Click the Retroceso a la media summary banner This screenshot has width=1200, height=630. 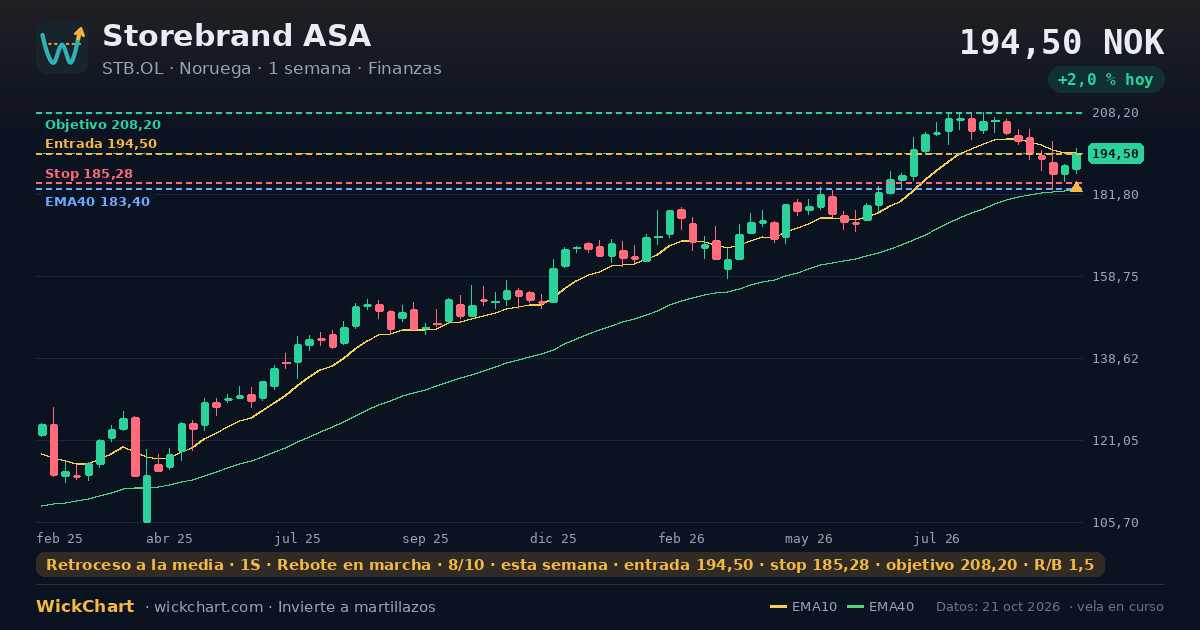[570, 565]
